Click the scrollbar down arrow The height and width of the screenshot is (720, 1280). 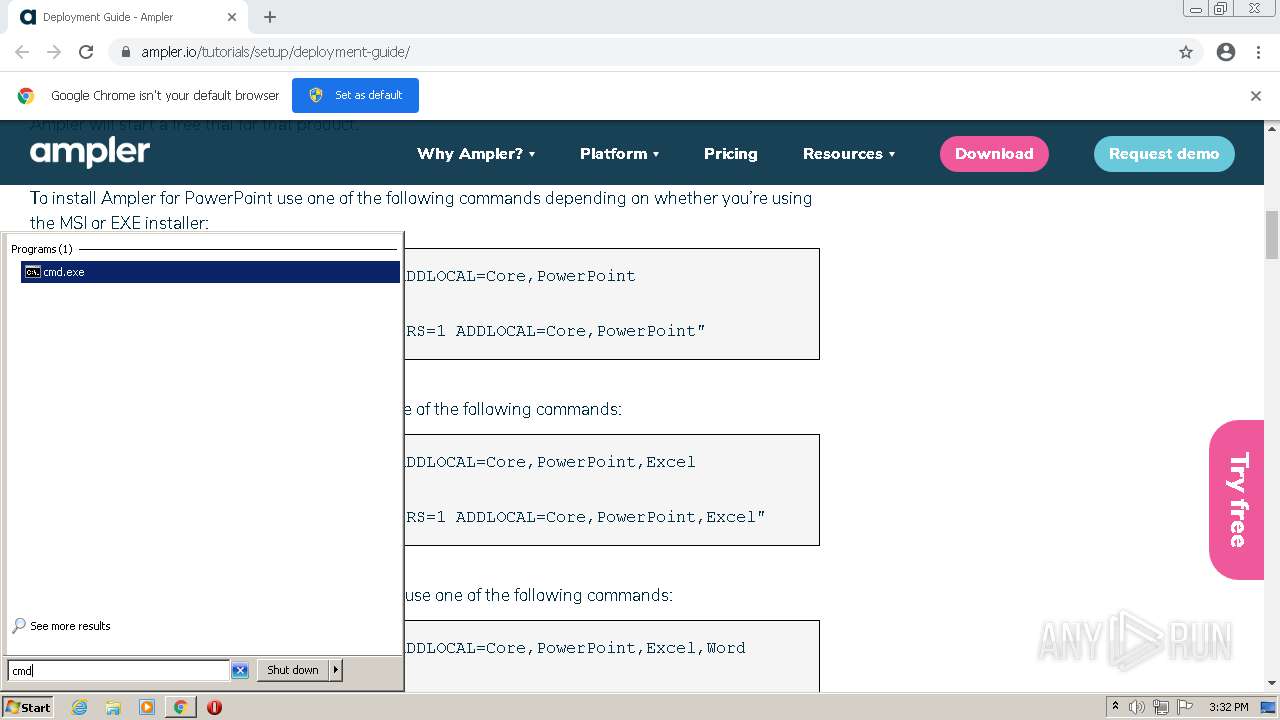[1272, 683]
